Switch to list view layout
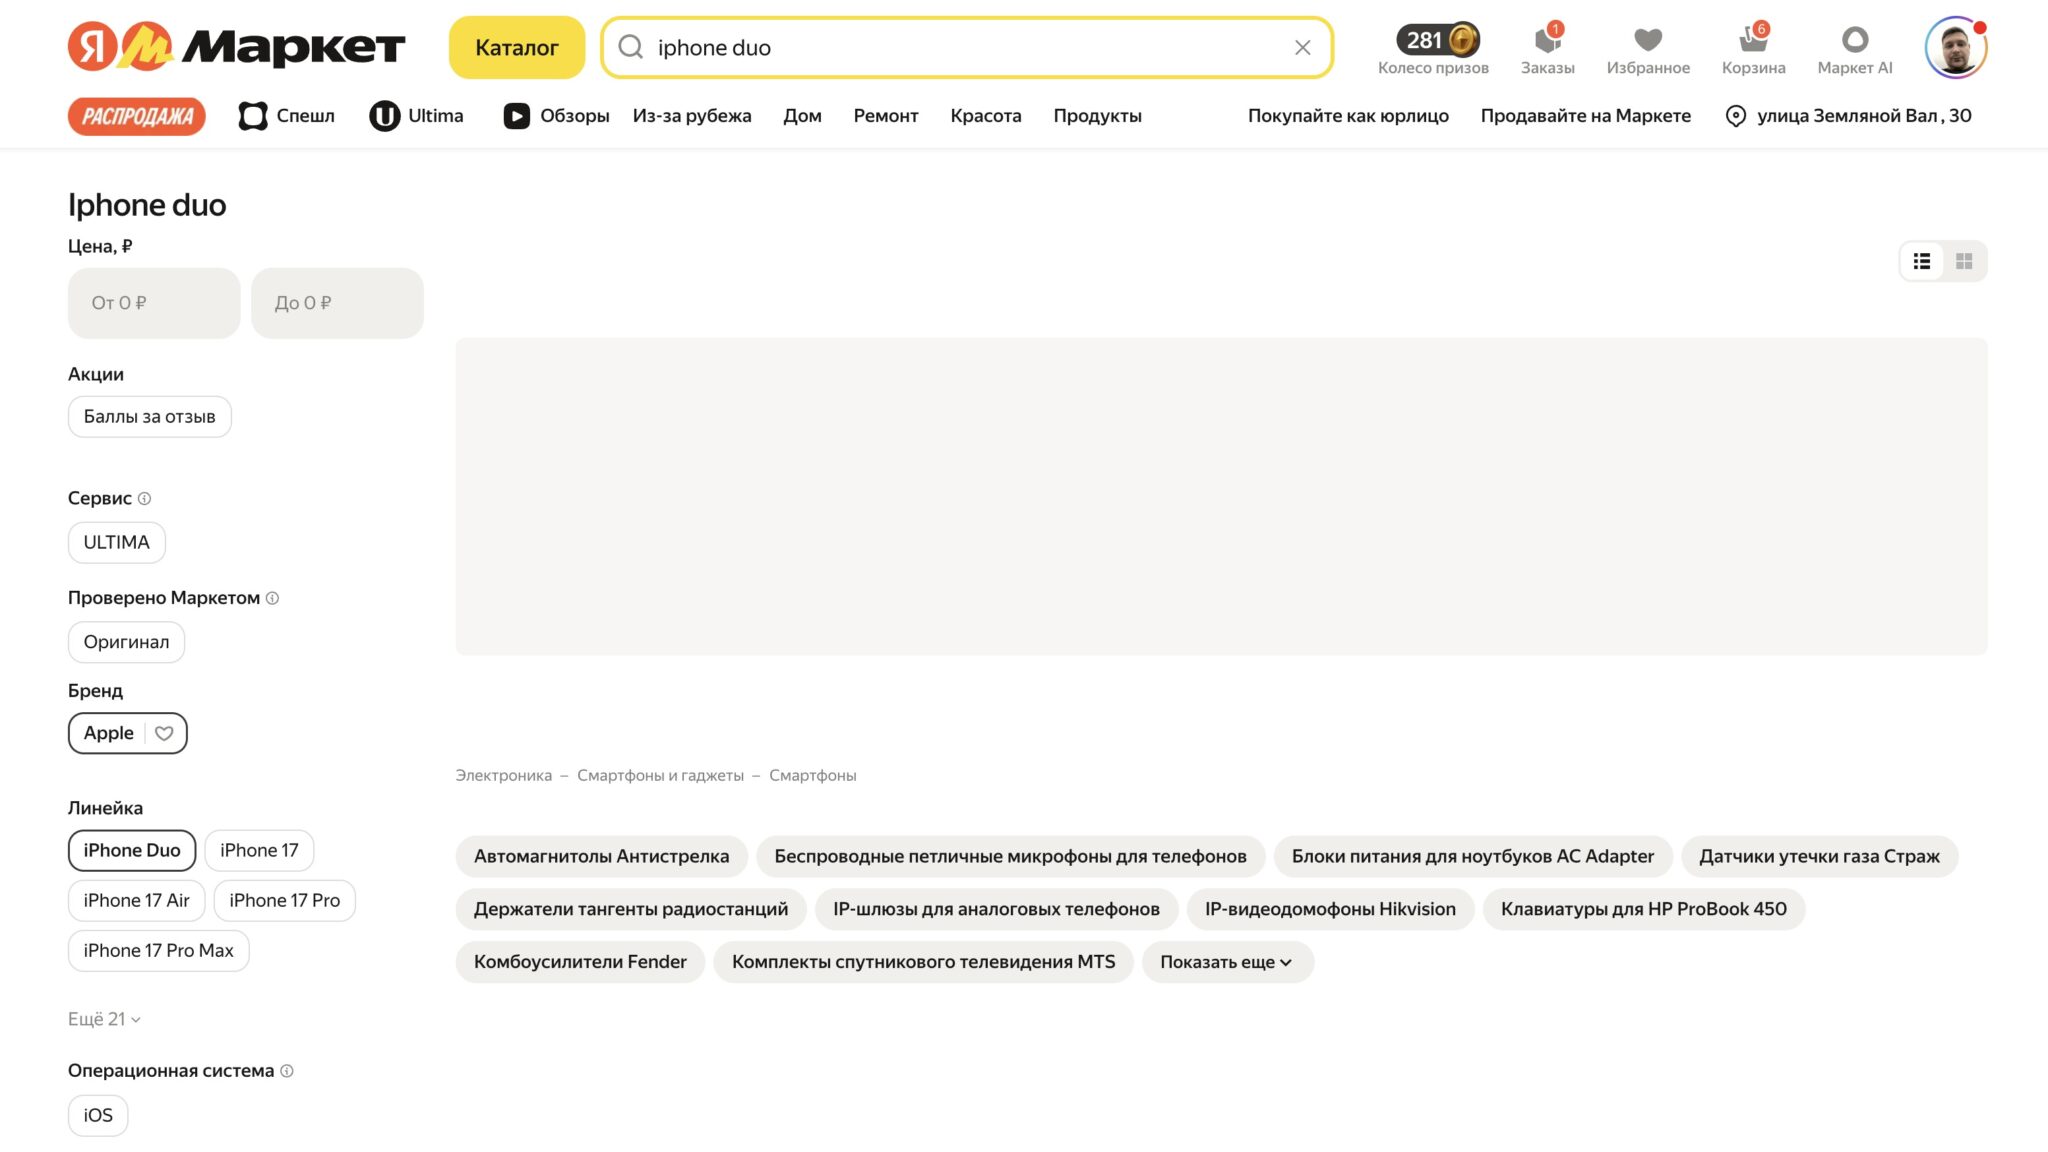Screen dimensions: 2048x1152 (1922, 261)
